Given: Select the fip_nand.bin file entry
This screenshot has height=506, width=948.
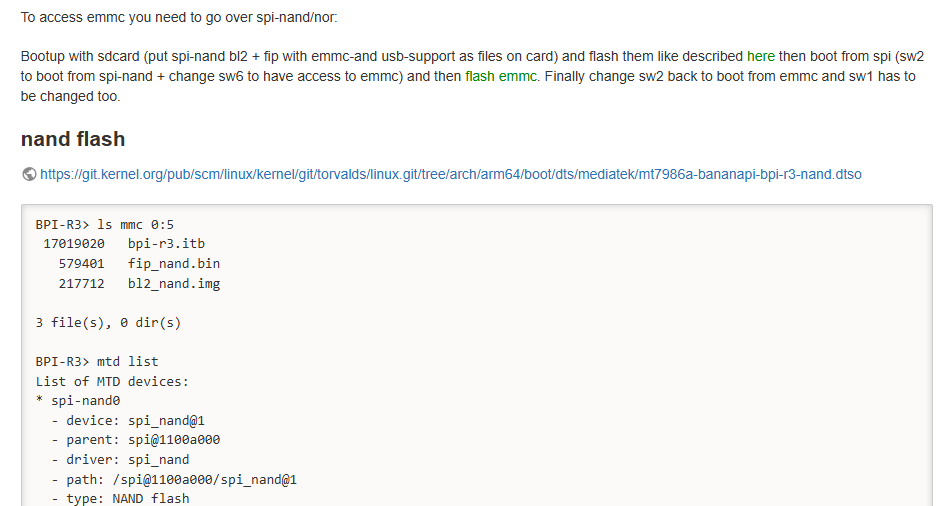Looking at the screenshot, I should click(x=139, y=264).
